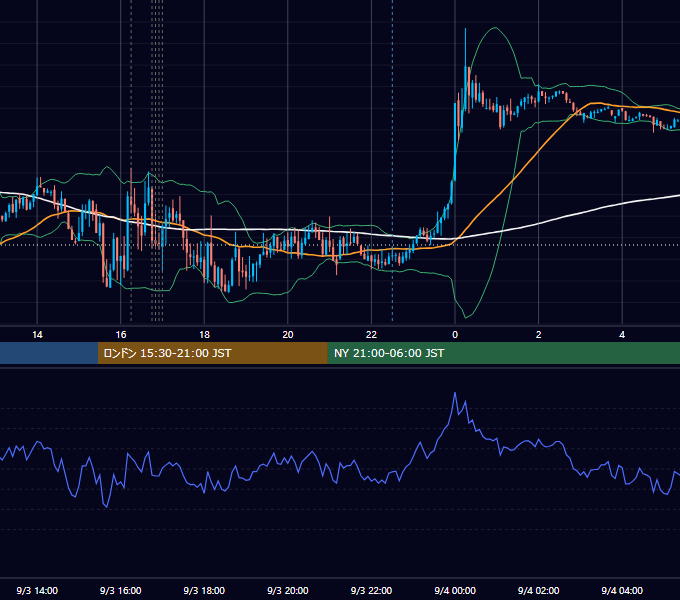The height and width of the screenshot is (600, 680).
Task: Click the ロンドン 15:30-21:00 JST session bar
Action: [x=212, y=353]
